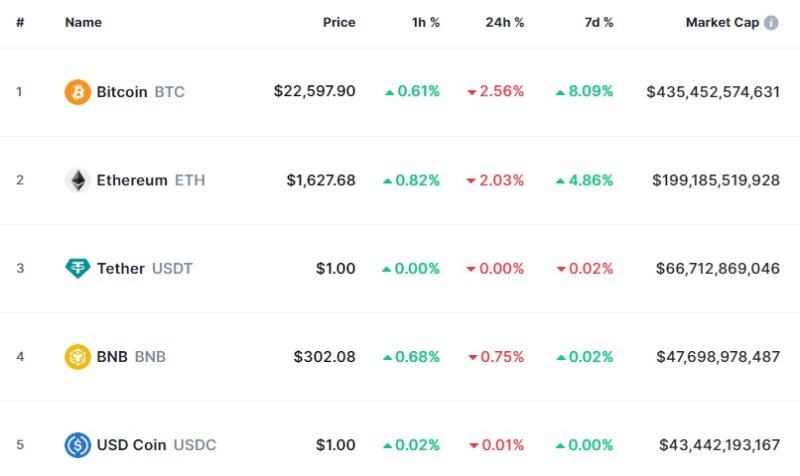Screen dimensions: 800x476
Task: Open the Bitcoin BTC name link
Action: [x=140, y=92]
